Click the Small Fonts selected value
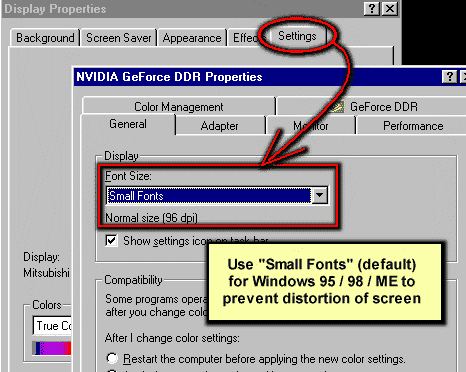 (209, 196)
